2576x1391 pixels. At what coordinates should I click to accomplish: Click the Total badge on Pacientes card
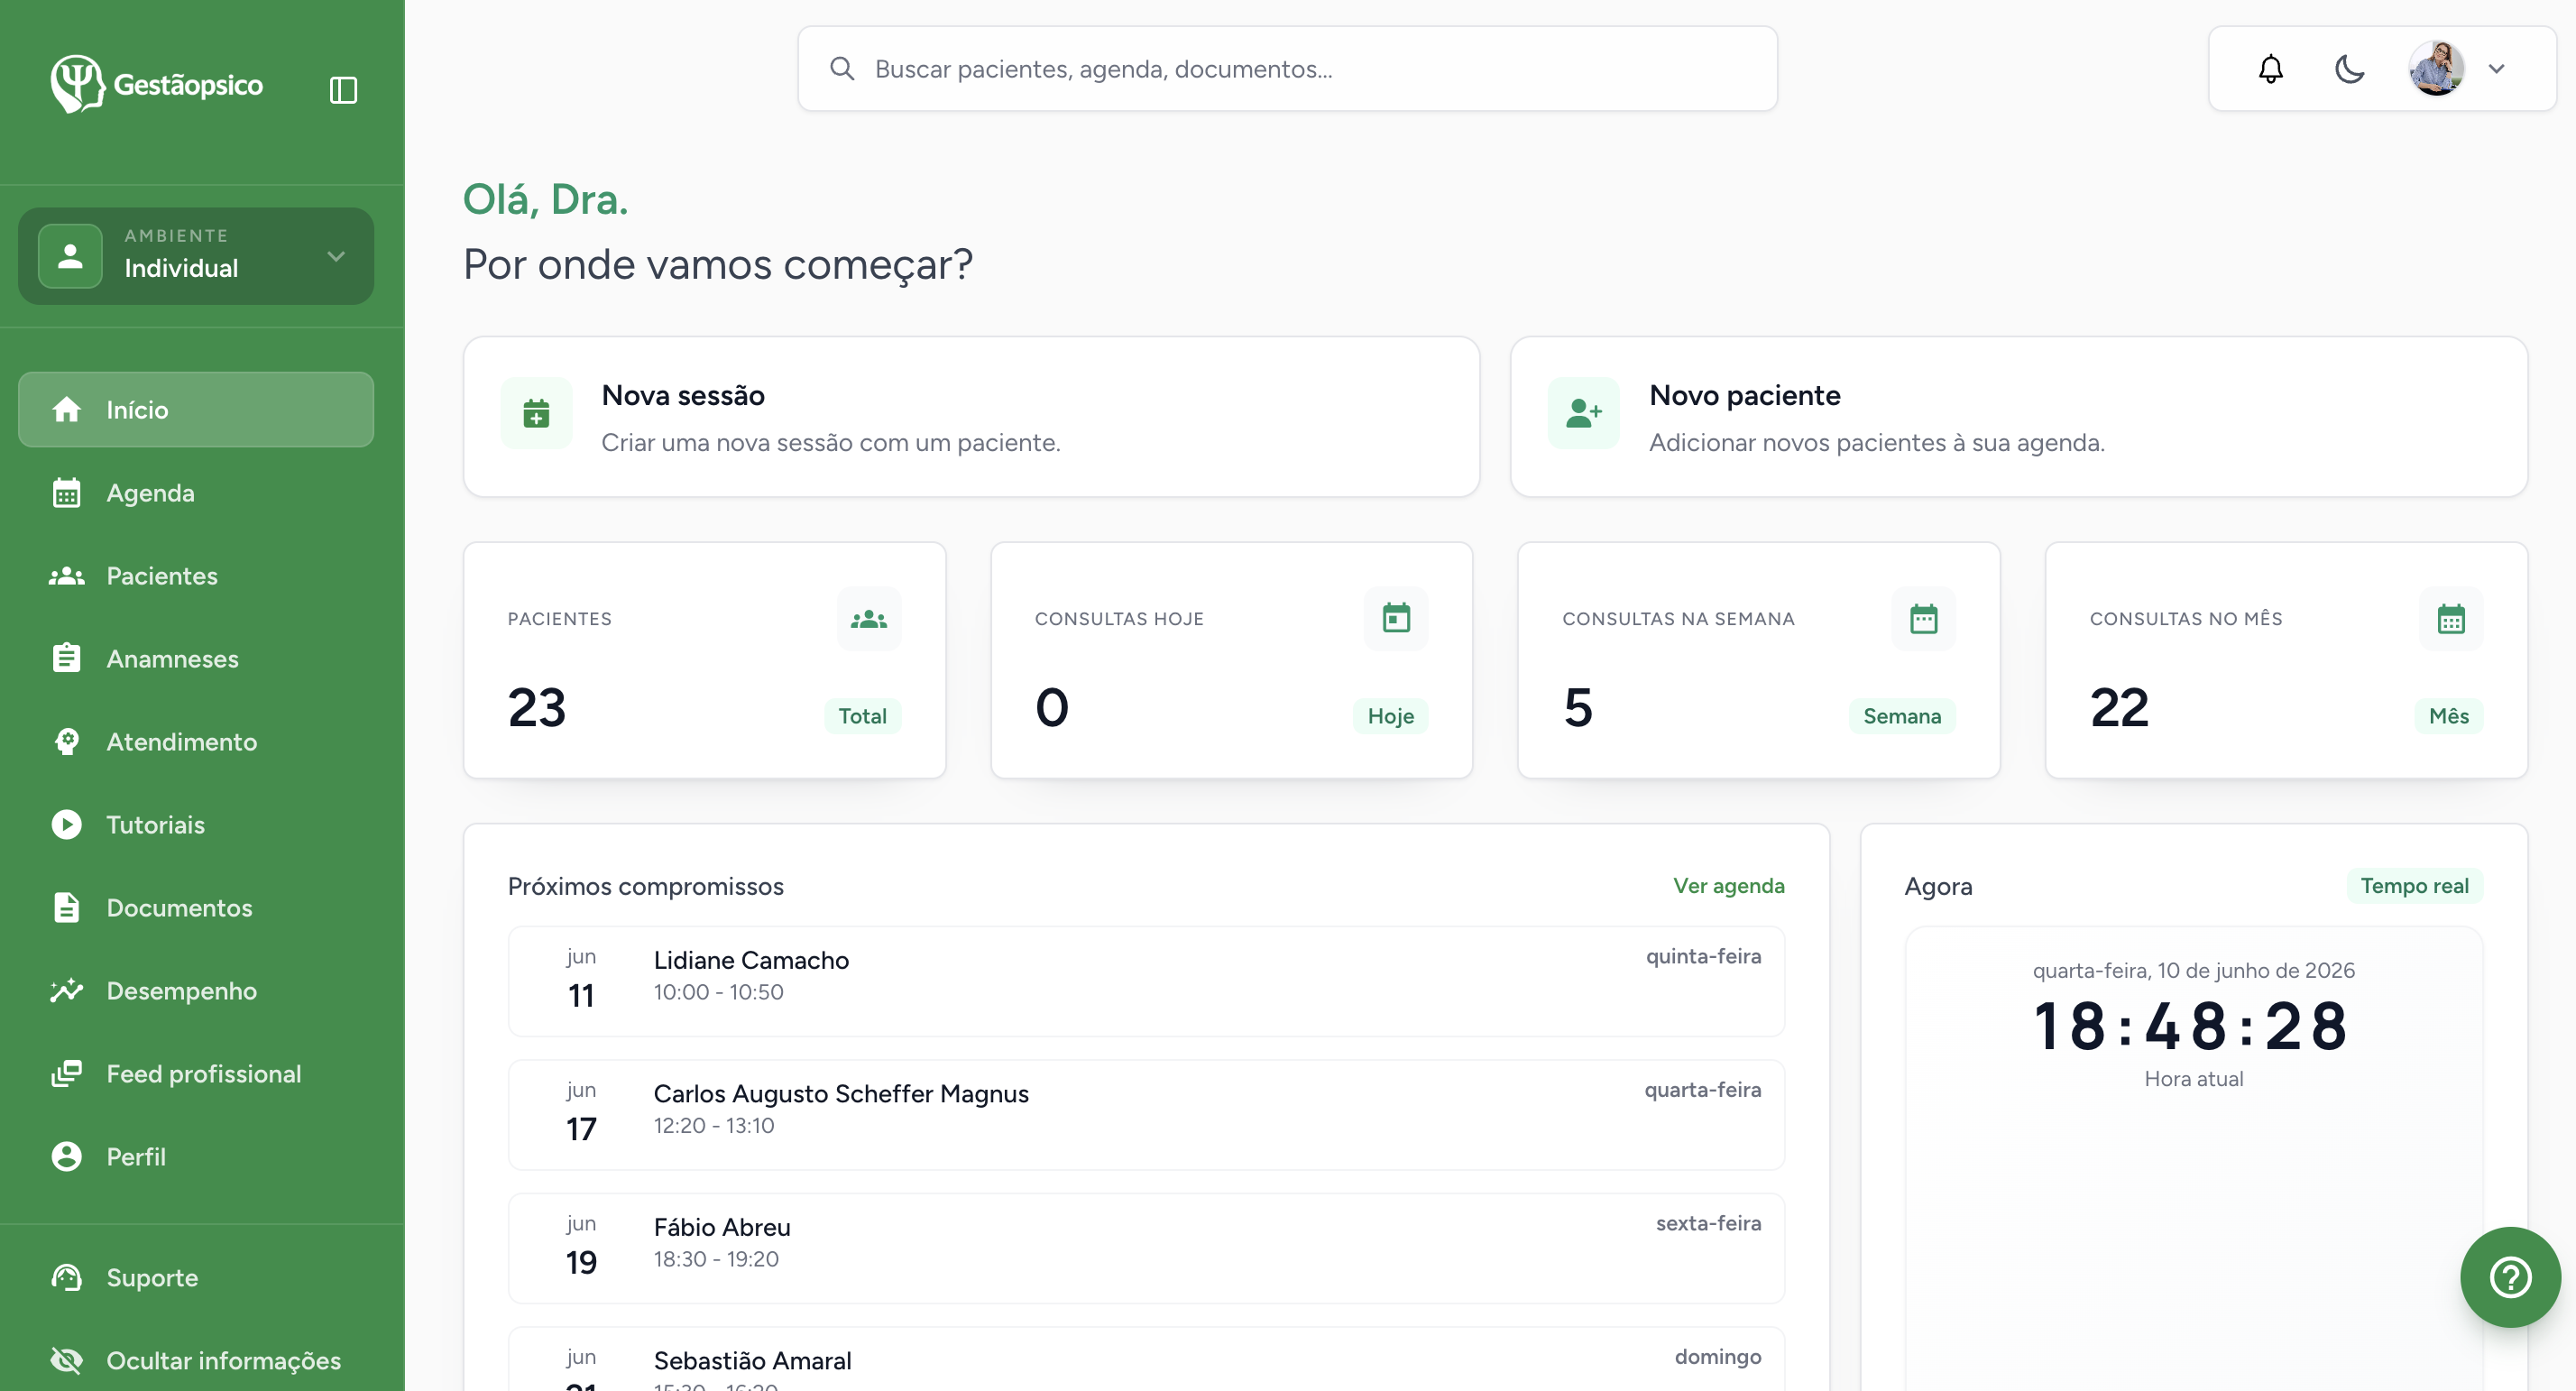click(x=862, y=716)
